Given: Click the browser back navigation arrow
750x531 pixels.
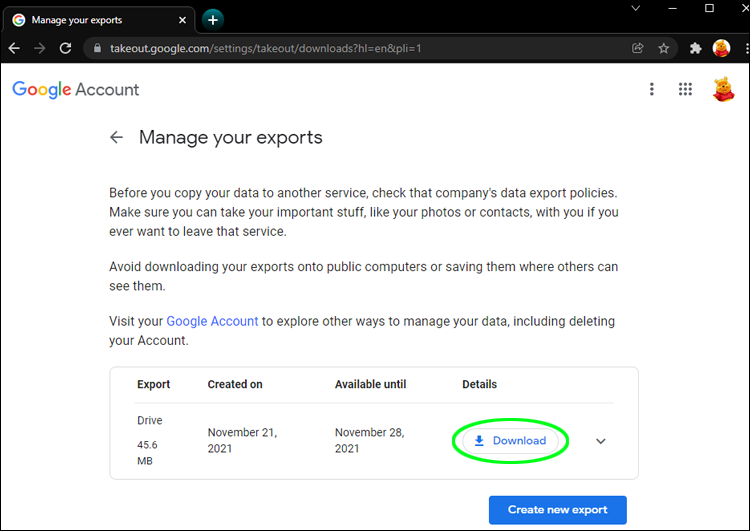Looking at the screenshot, I should pos(14,48).
